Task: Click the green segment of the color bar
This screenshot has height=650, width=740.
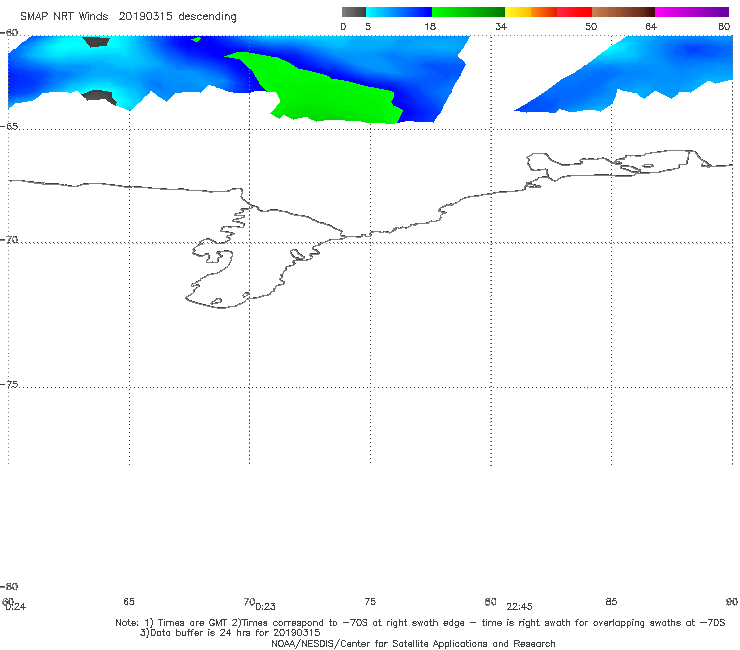Action: click(x=468, y=12)
